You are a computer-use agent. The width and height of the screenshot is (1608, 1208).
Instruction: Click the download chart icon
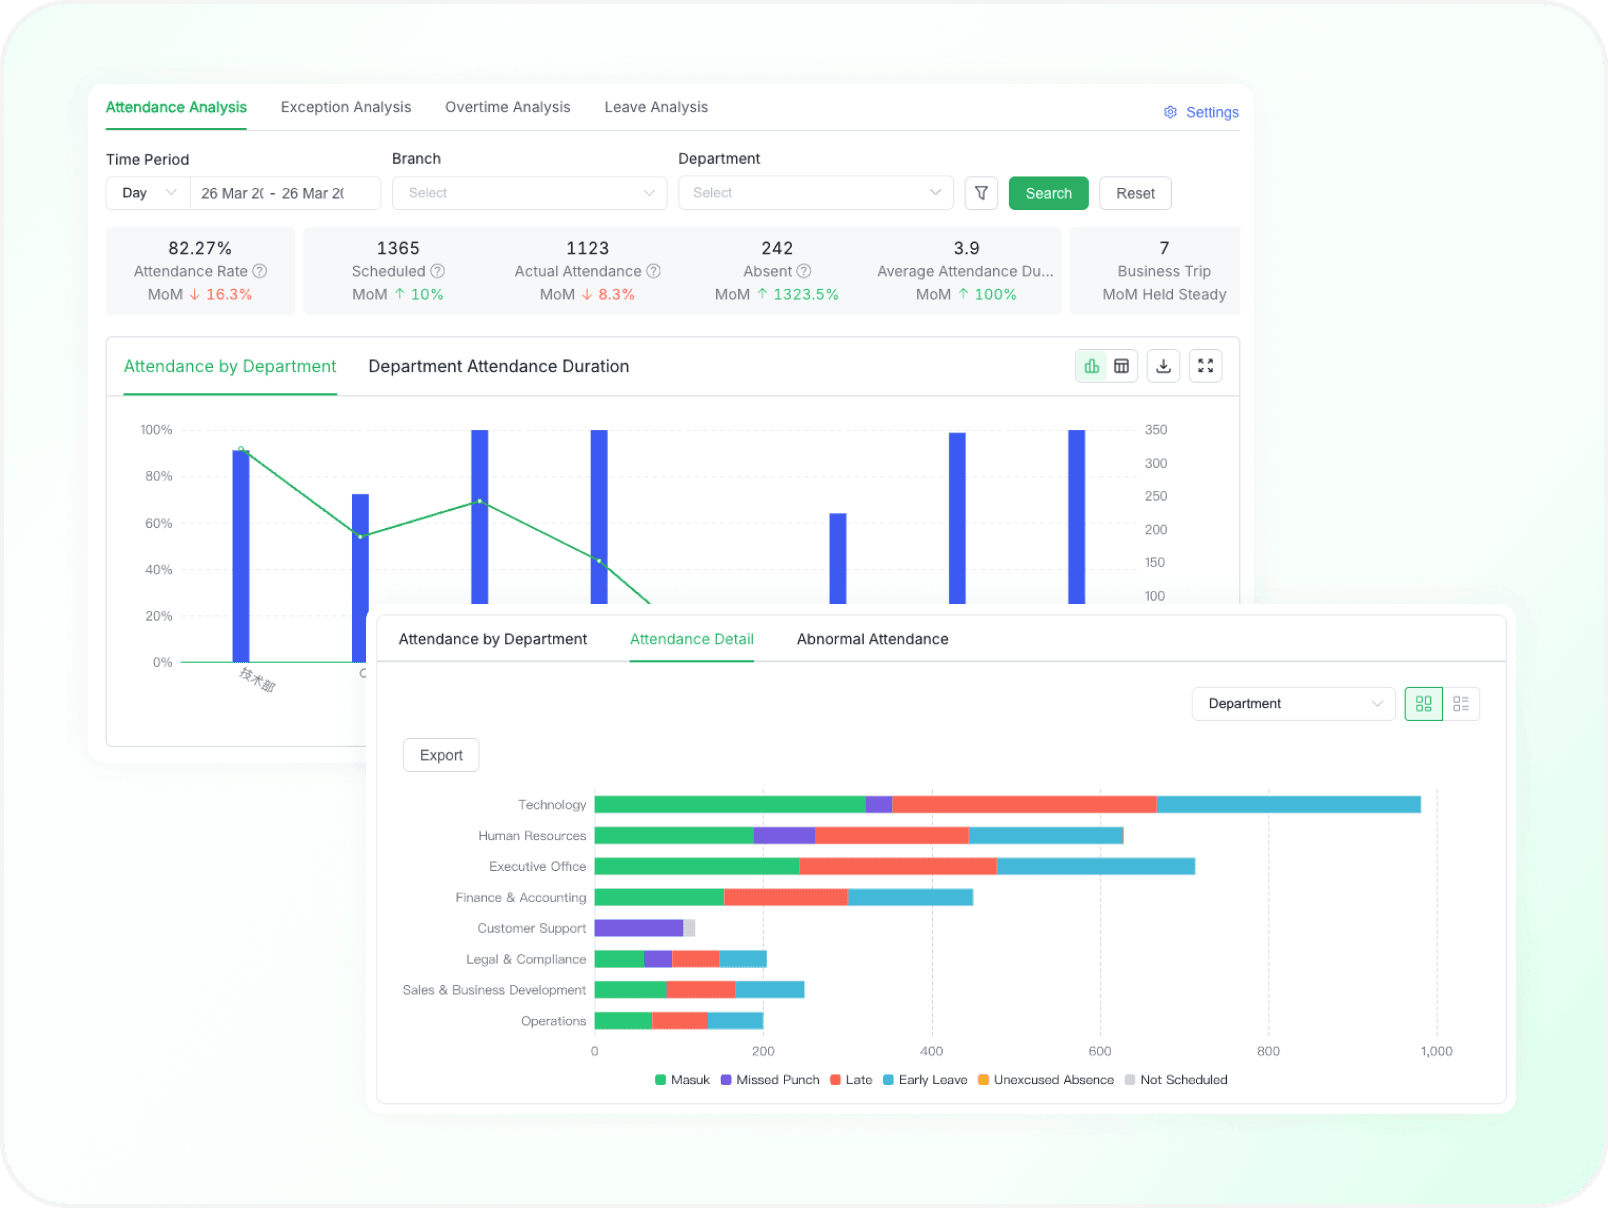(x=1163, y=366)
